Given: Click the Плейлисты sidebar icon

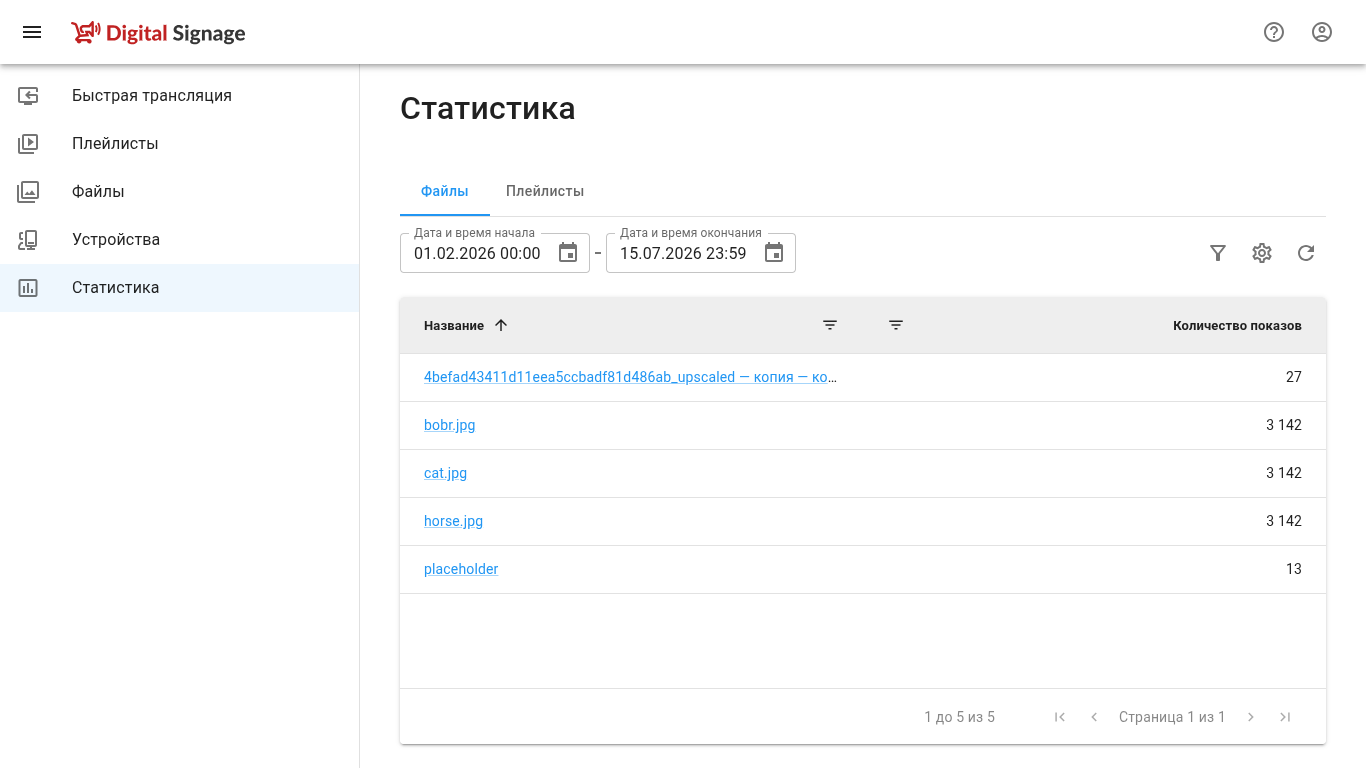Looking at the screenshot, I should [x=28, y=144].
